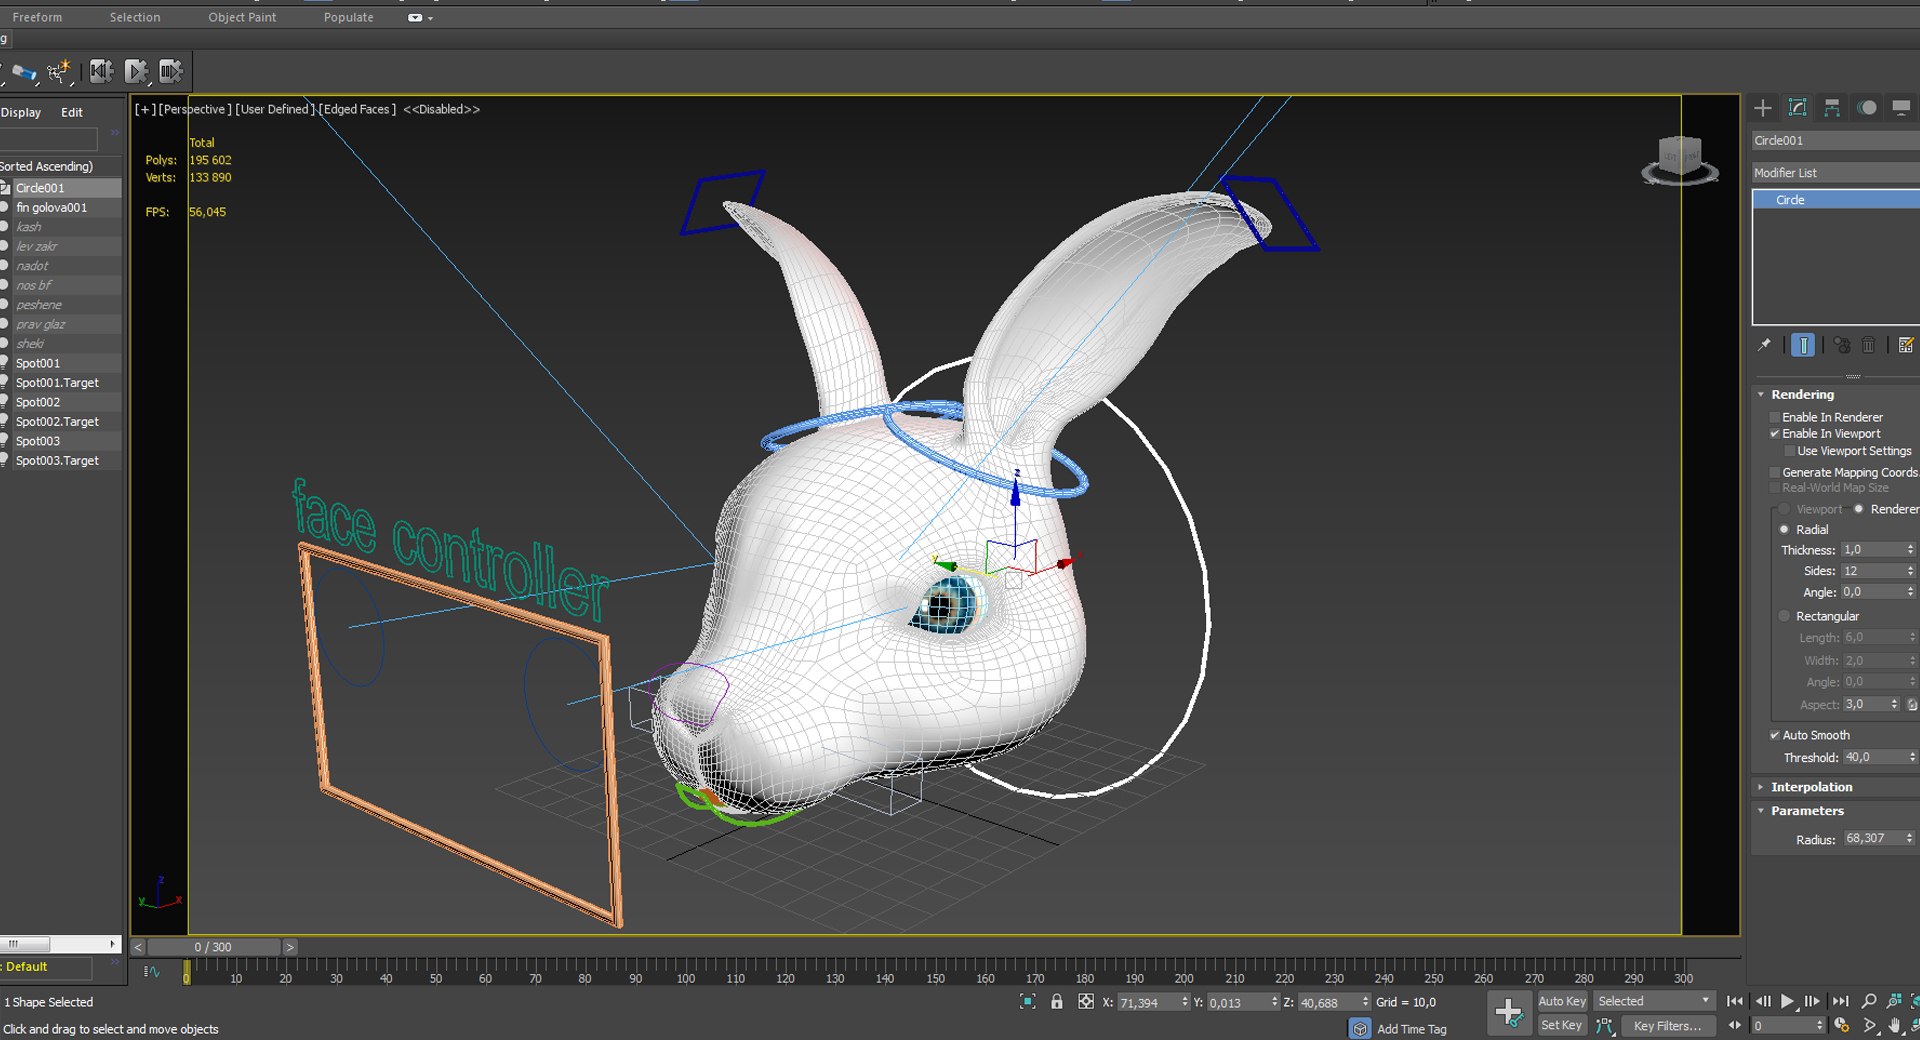Viewport: 1920px width, 1040px height.
Task: Open the User Defined viewport menu
Action: coord(274,109)
